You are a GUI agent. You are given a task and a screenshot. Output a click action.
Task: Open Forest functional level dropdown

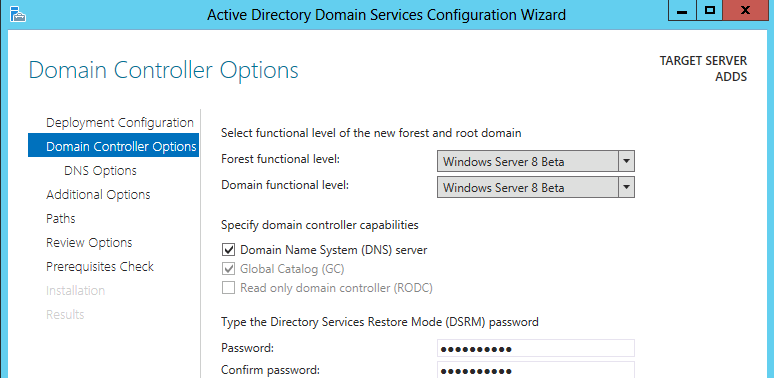[536, 161]
